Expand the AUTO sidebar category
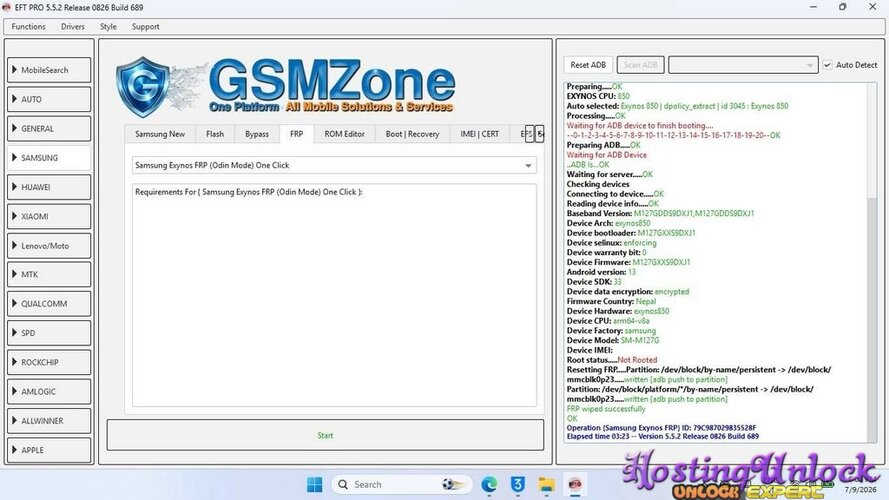The height and width of the screenshot is (500, 889). pyautogui.click(x=49, y=99)
